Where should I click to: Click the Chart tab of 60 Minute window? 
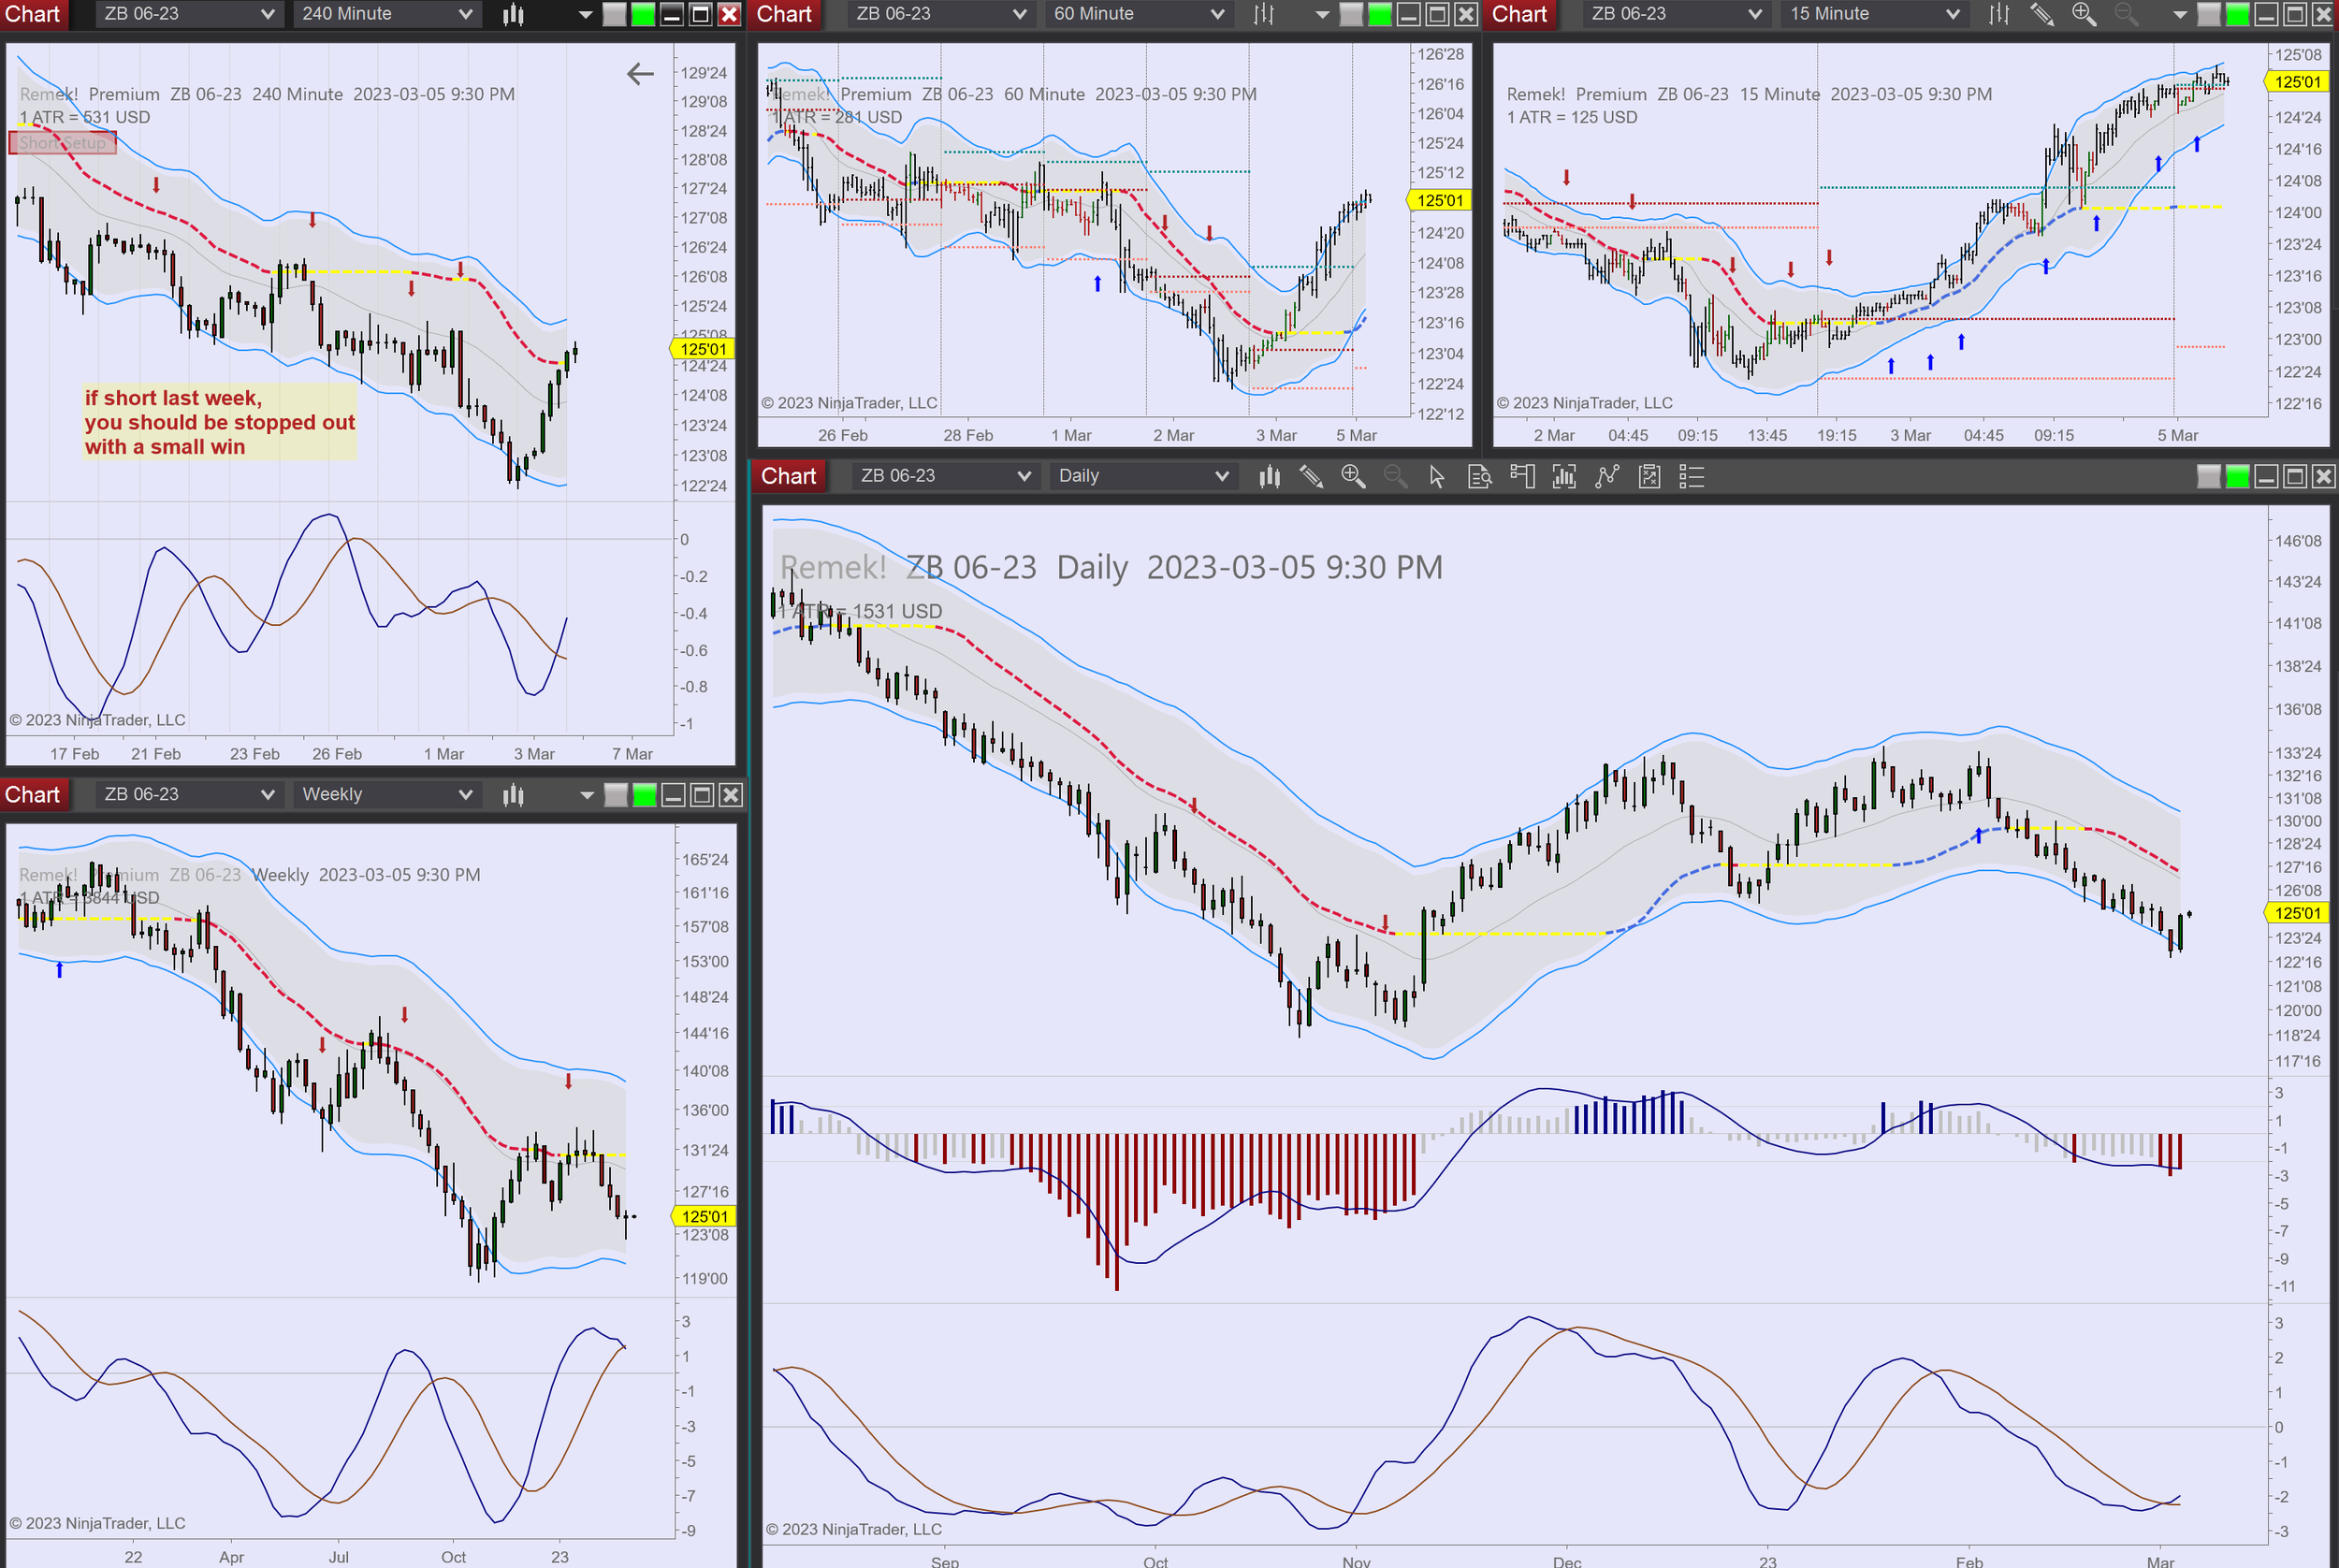(783, 14)
